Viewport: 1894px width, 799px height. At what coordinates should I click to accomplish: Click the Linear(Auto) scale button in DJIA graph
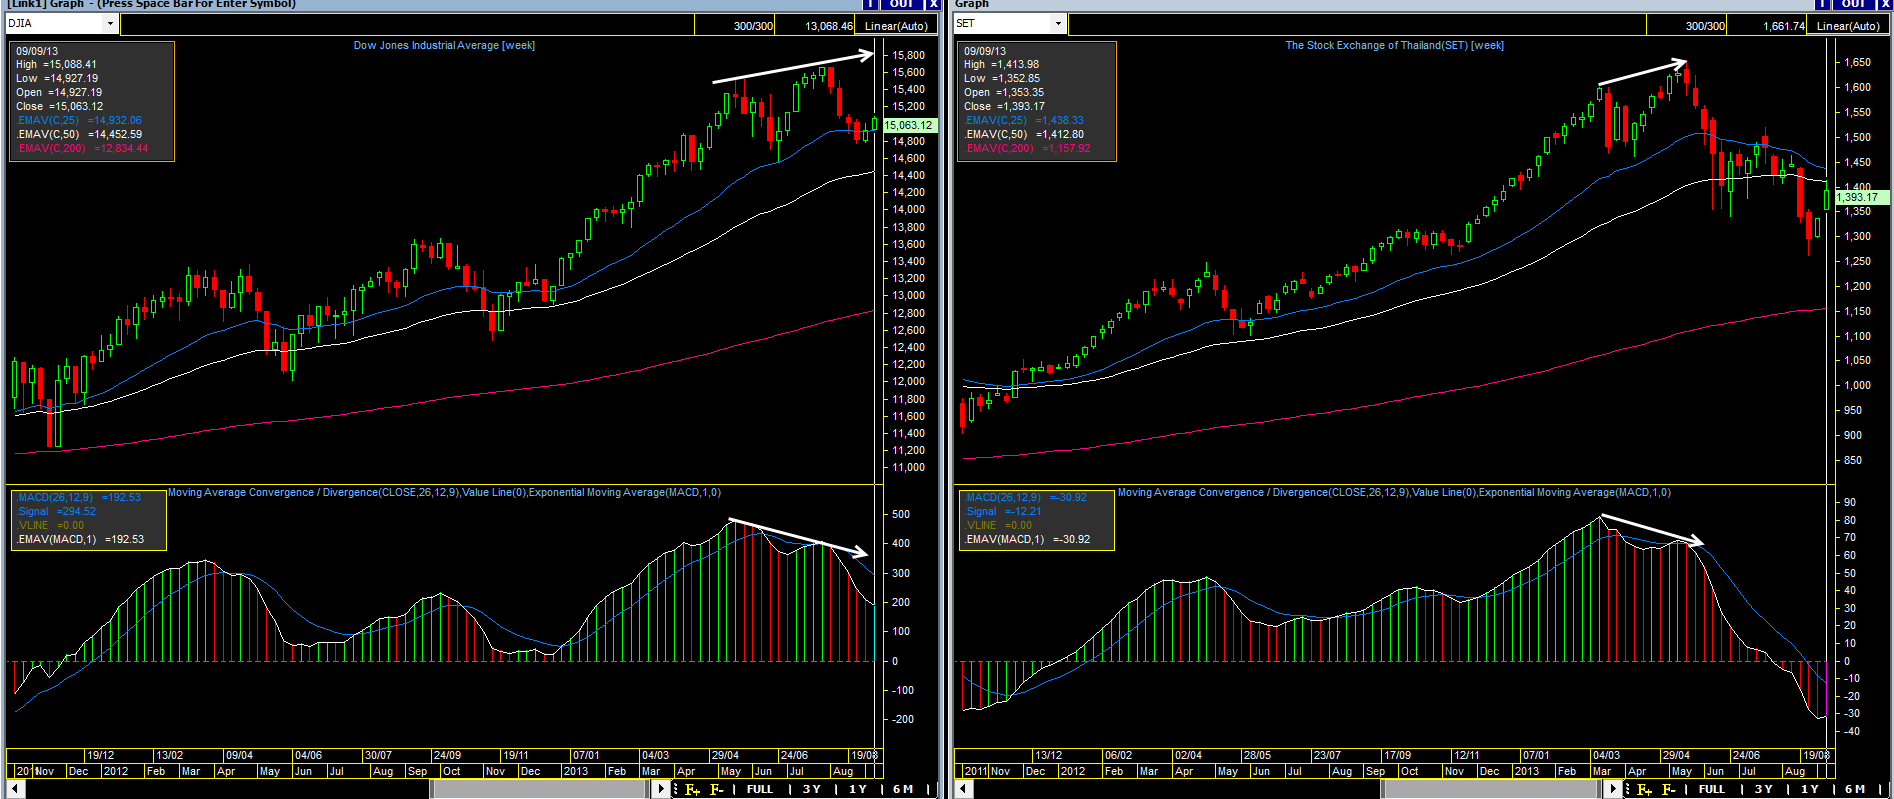(896, 26)
